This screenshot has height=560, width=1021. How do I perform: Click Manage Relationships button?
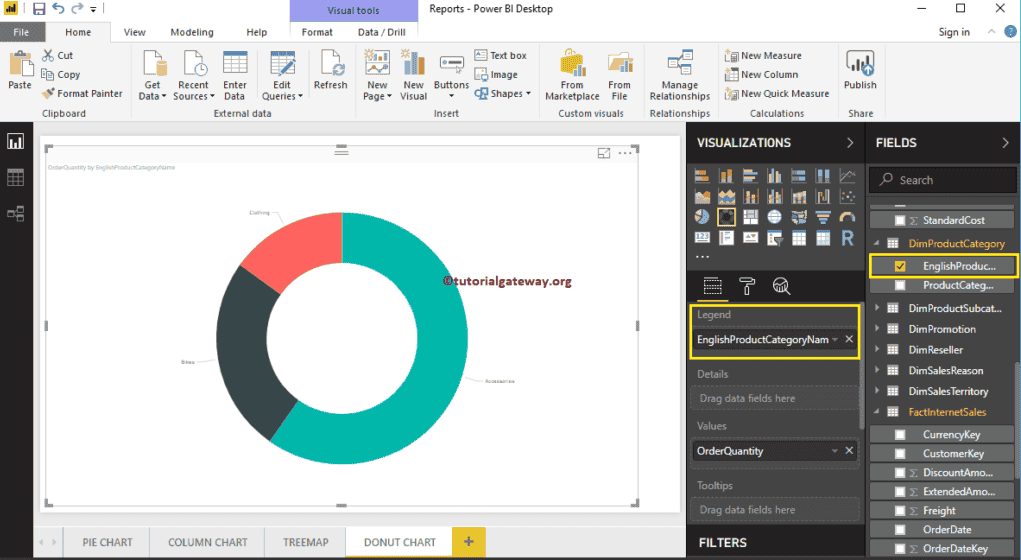point(680,75)
